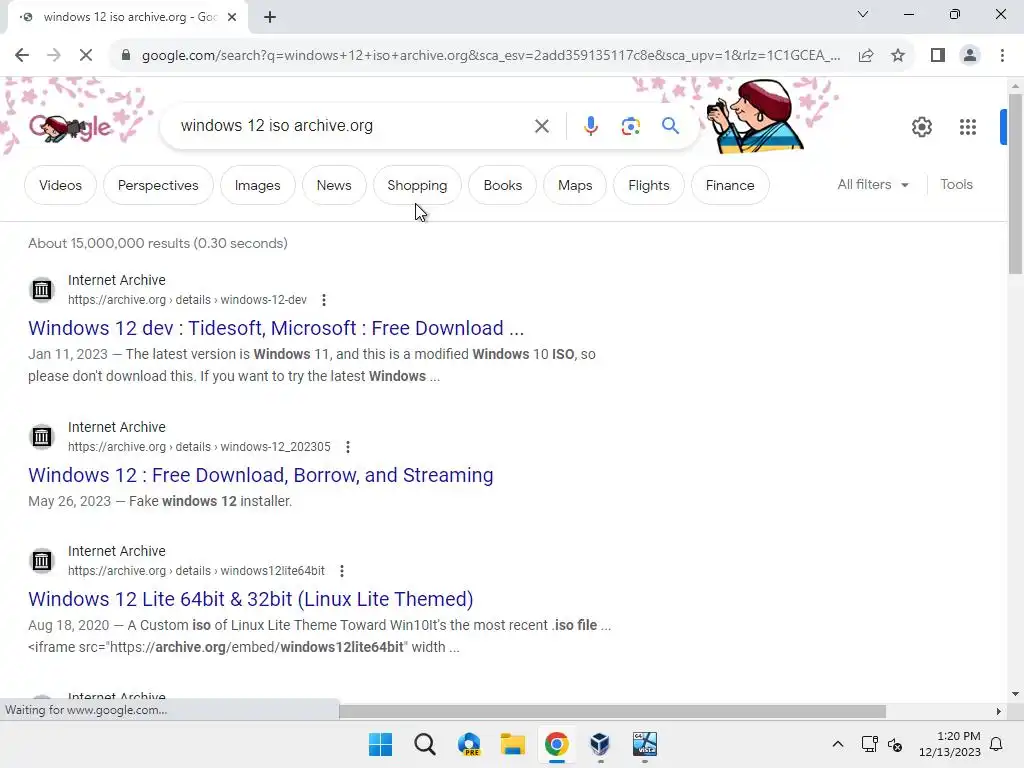Switch to Books results
The height and width of the screenshot is (768, 1024).
(x=503, y=185)
